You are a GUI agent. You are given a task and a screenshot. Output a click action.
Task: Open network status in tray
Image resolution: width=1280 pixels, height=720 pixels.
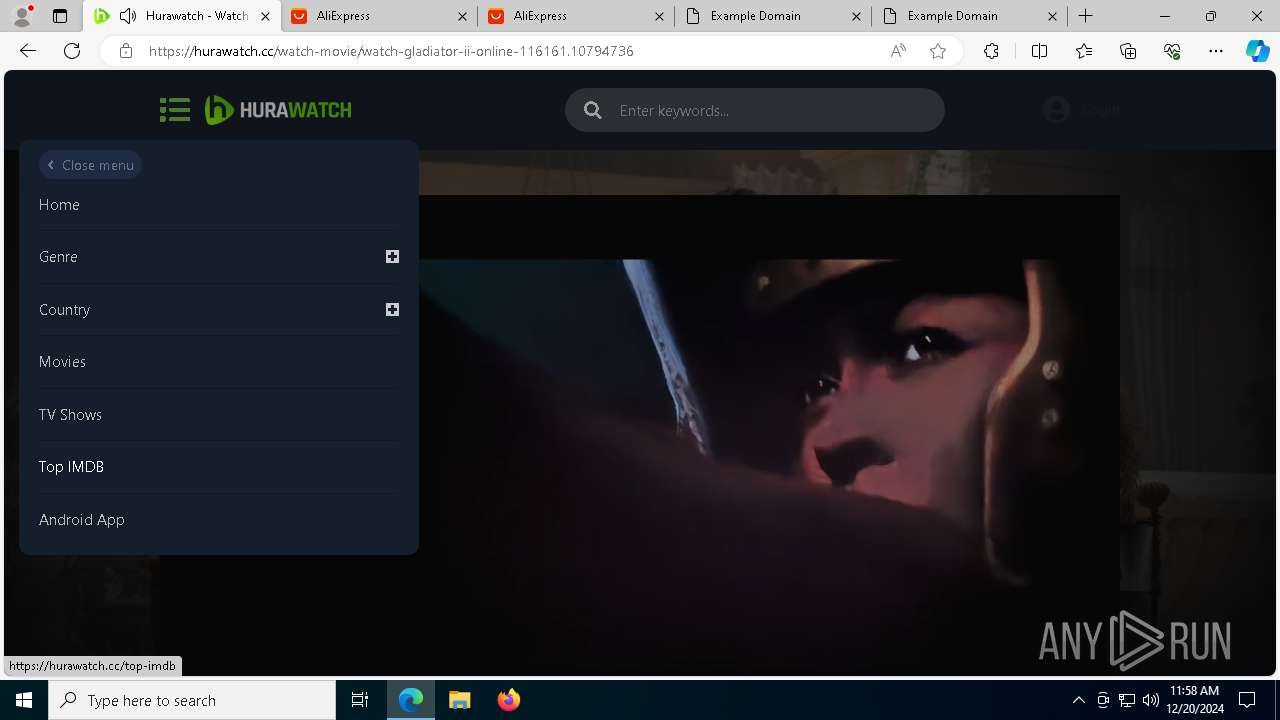click(x=1127, y=700)
